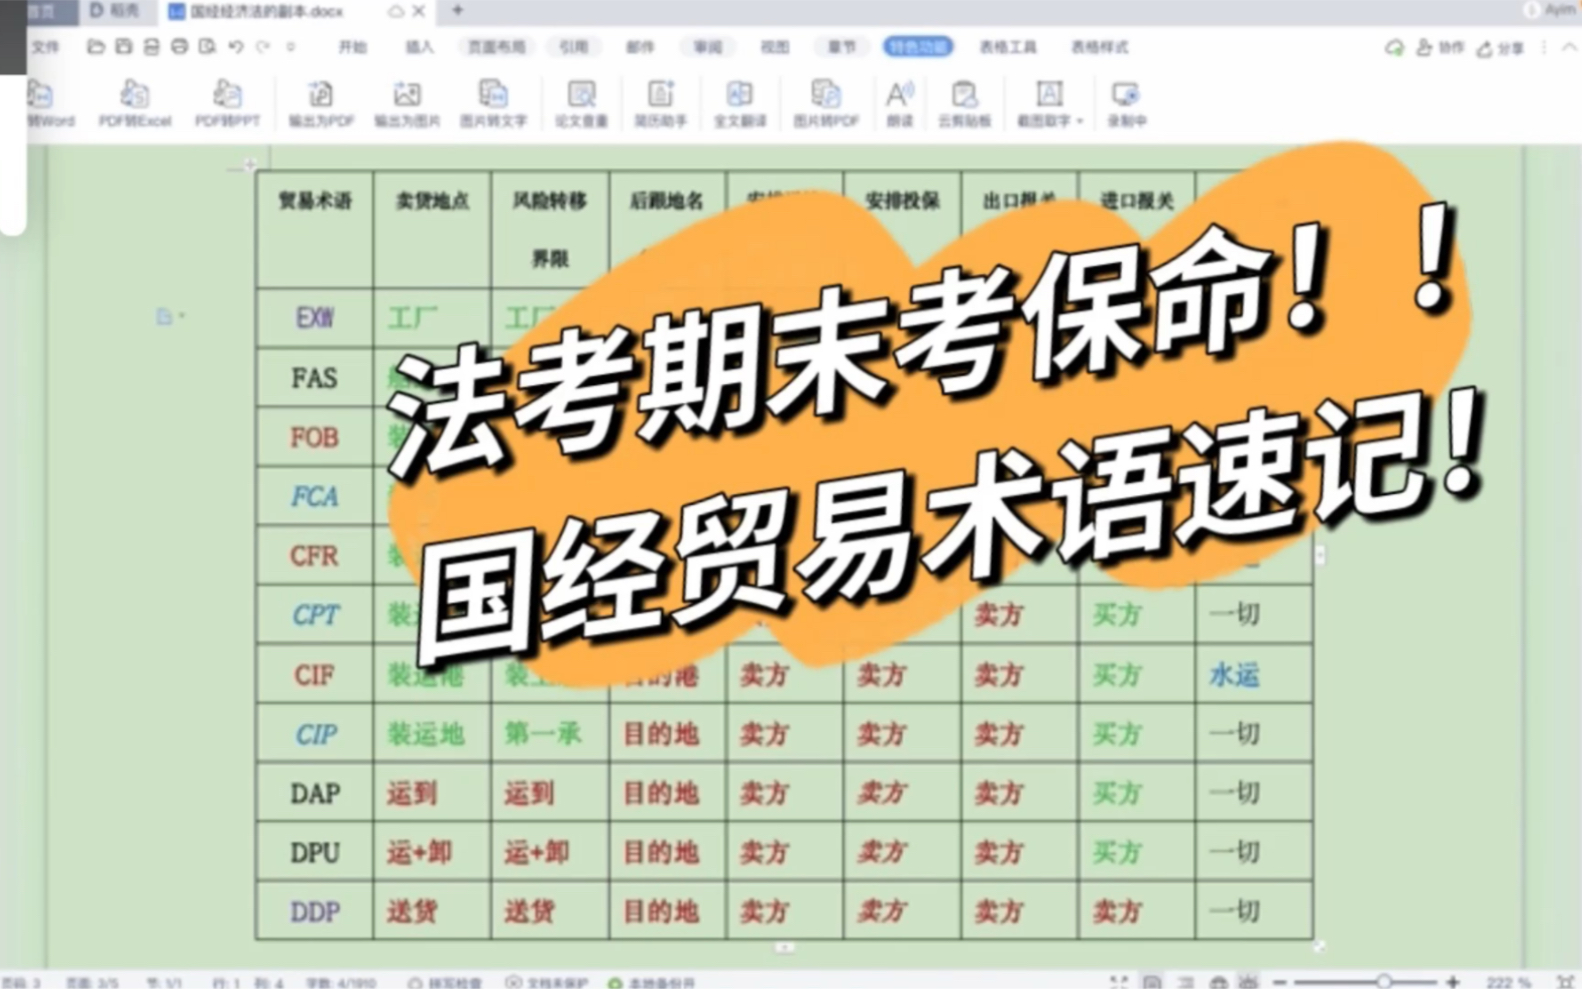Collapse the ribbon with the chevron
Screen dimensions: 1582x989
coord(1569,47)
